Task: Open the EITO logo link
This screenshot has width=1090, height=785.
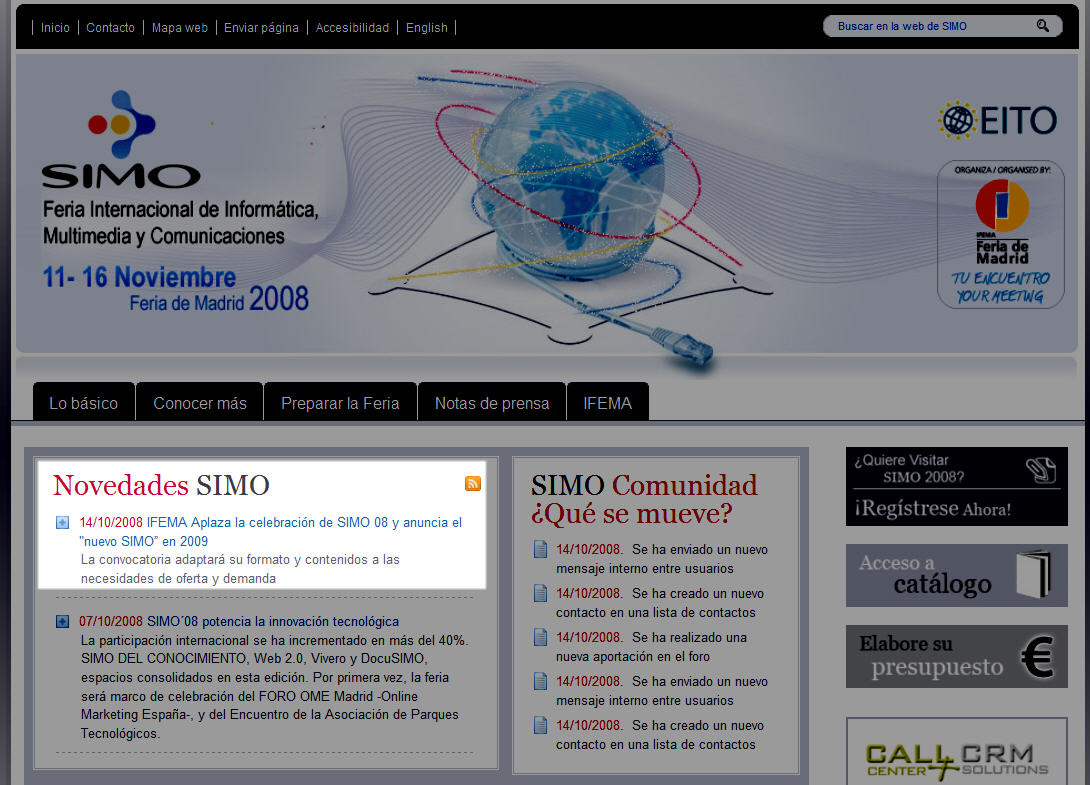Action: pyautogui.click(x=998, y=120)
